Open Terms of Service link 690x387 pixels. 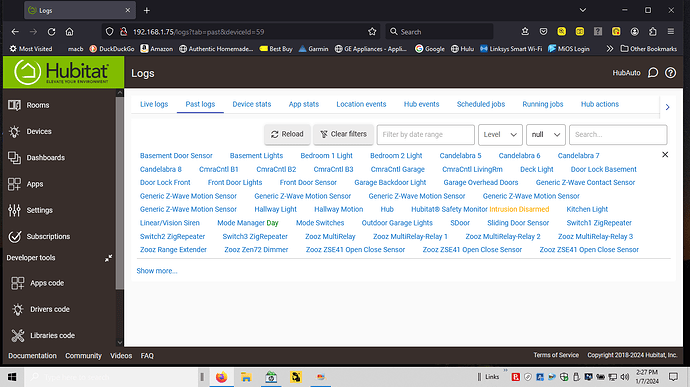(x=556, y=355)
